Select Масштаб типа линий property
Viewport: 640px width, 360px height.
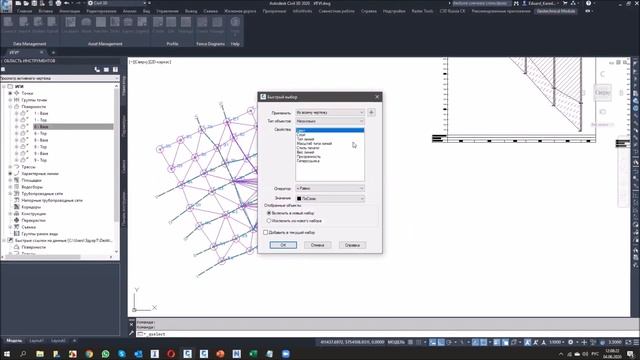pyautogui.click(x=314, y=144)
